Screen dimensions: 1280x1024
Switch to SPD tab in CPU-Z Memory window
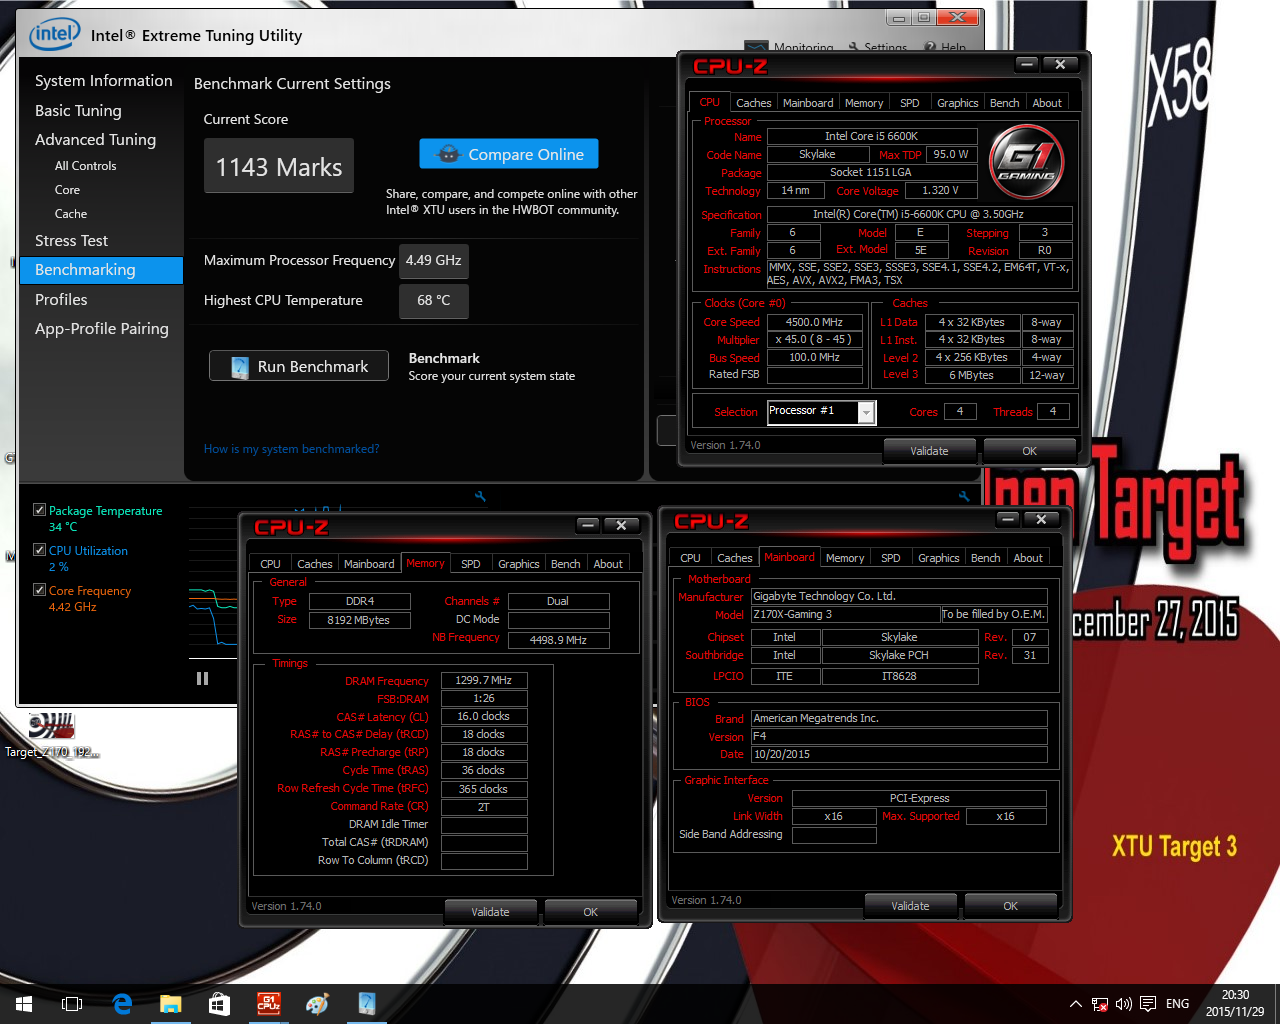[471, 564]
